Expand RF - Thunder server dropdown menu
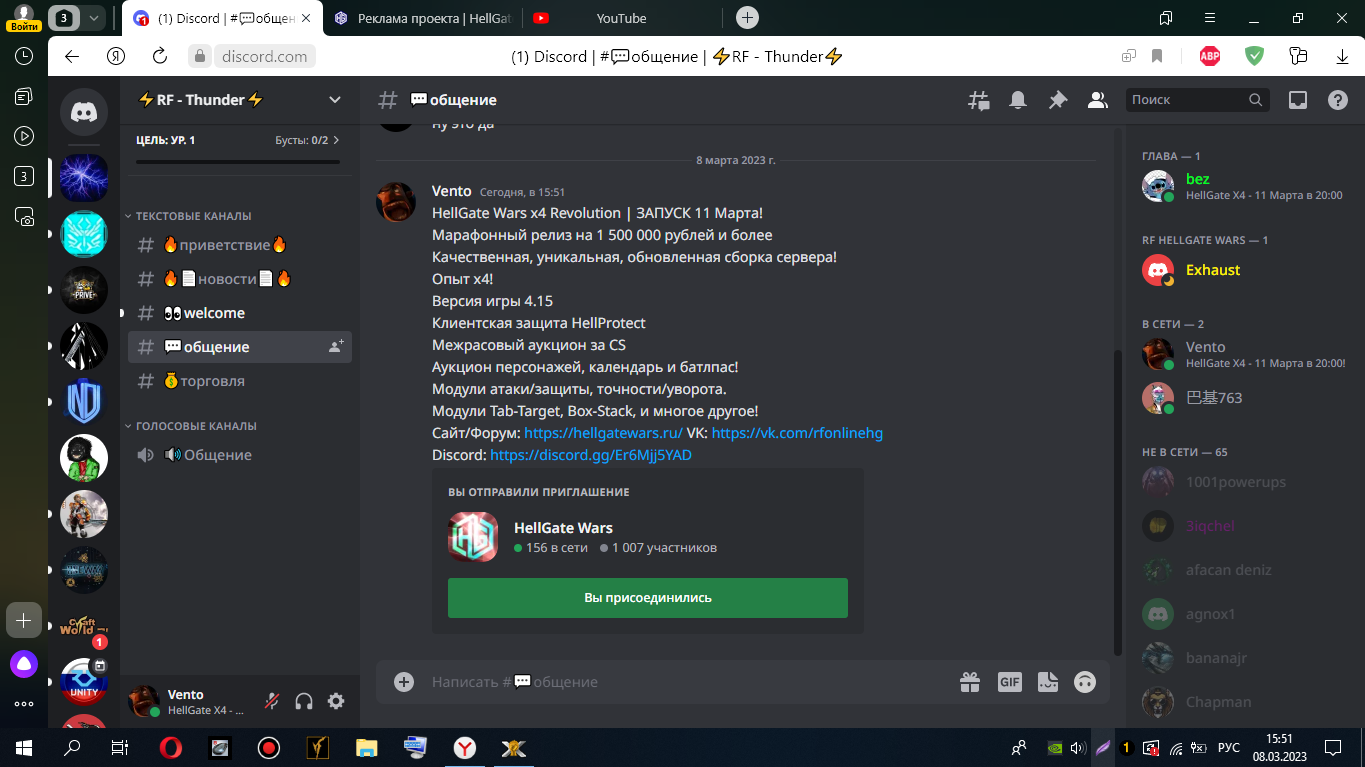1365x767 pixels. tap(335, 100)
